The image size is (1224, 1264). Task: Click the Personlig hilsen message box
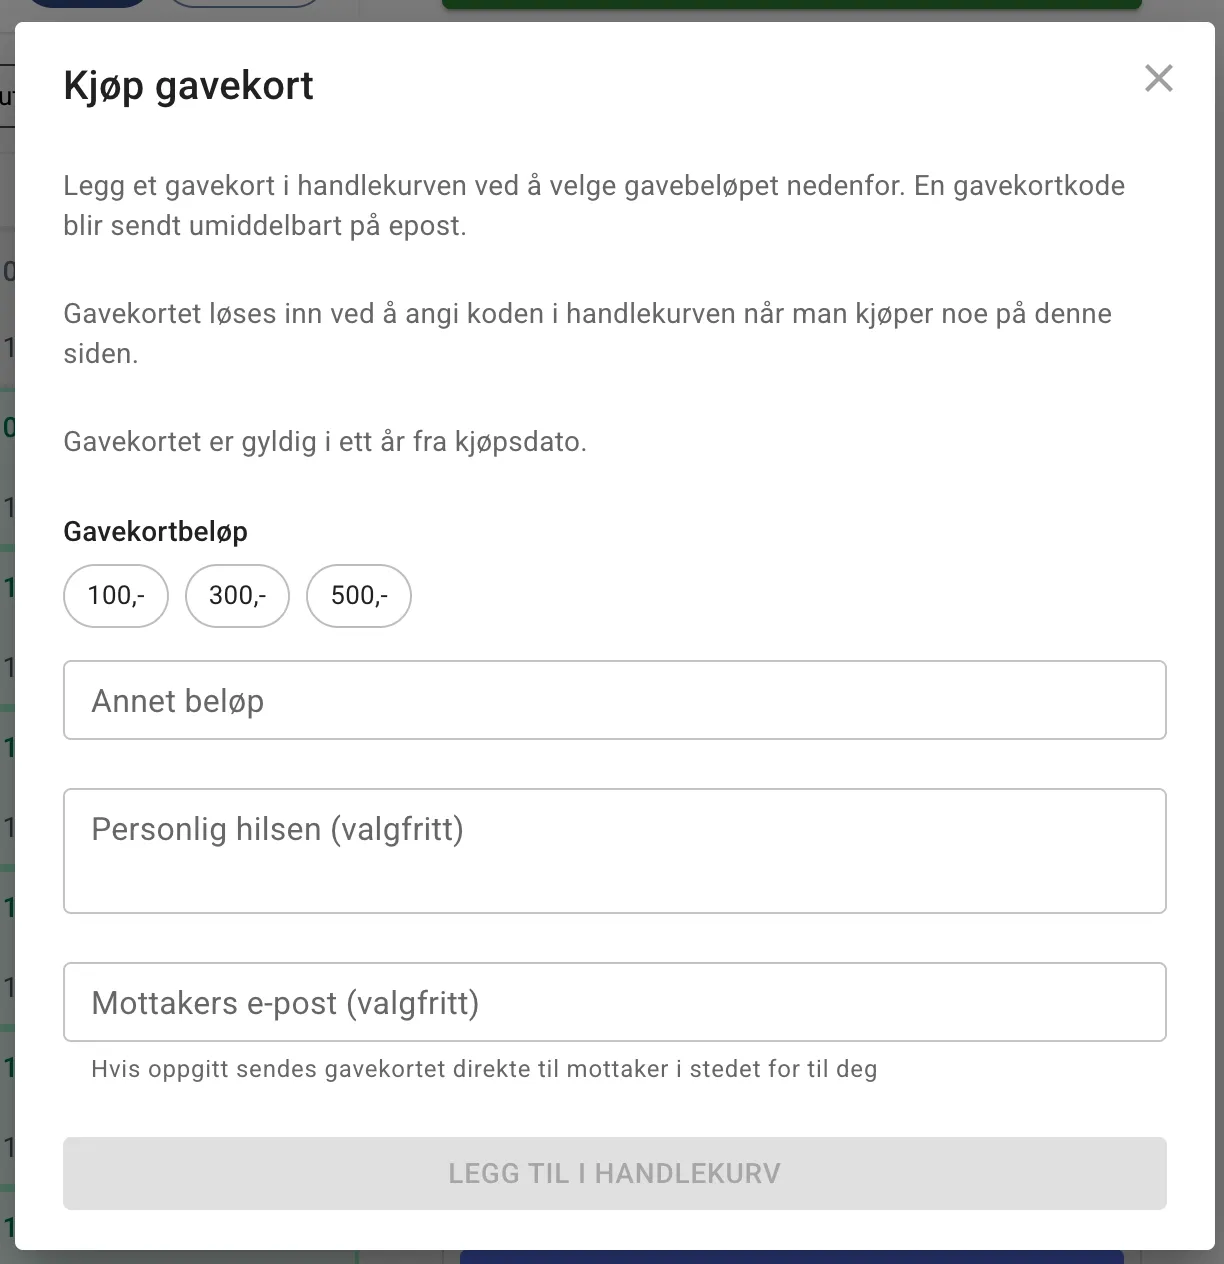(x=614, y=850)
